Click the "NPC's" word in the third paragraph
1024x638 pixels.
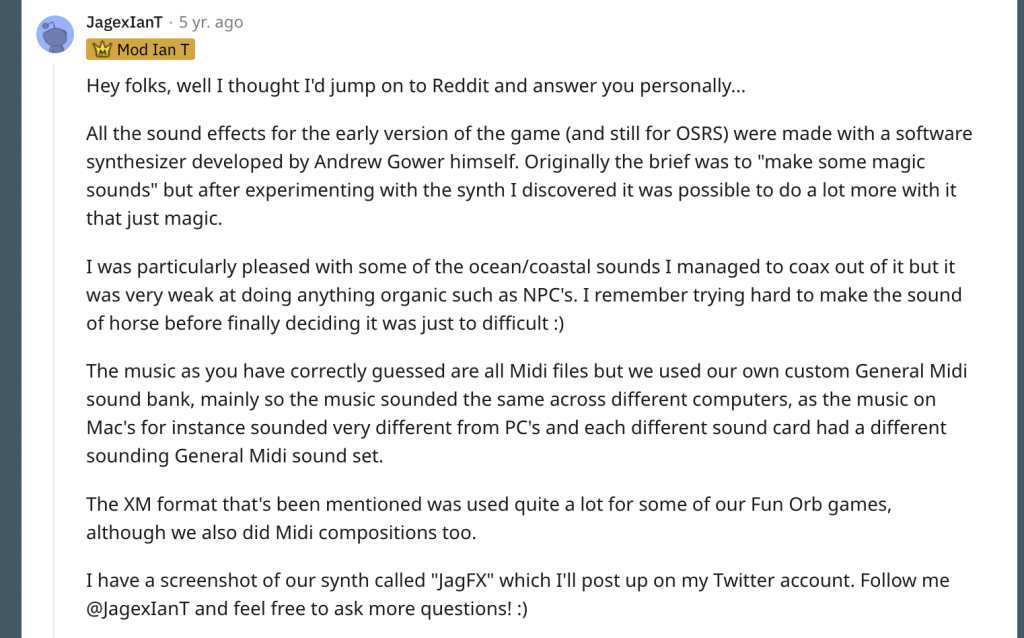click(x=550, y=295)
